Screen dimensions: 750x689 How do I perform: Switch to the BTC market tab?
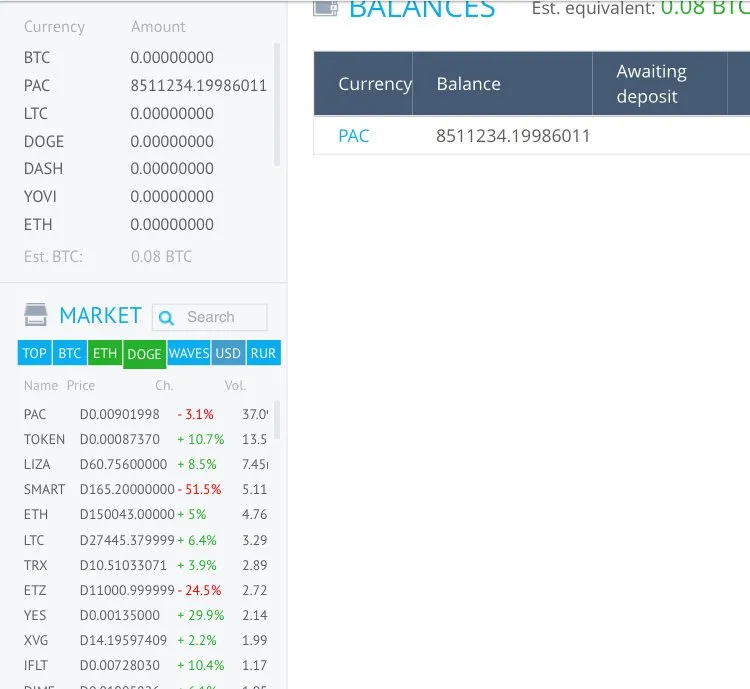(x=70, y=353)
